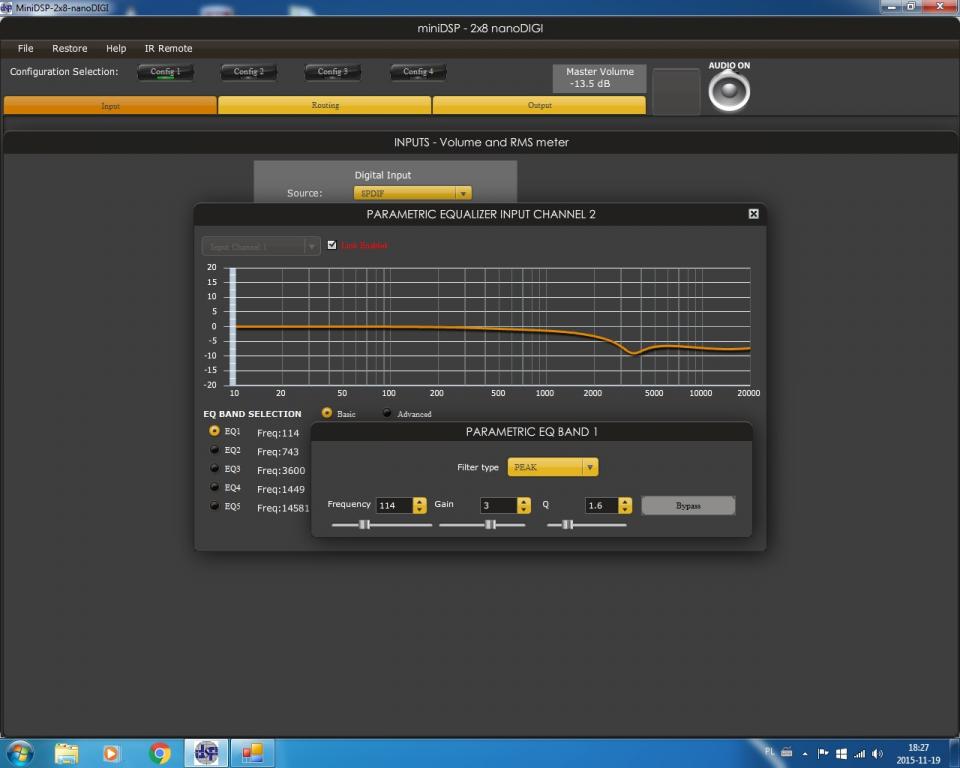
Task: Click the Q slider handle
Action: point(568,525)
